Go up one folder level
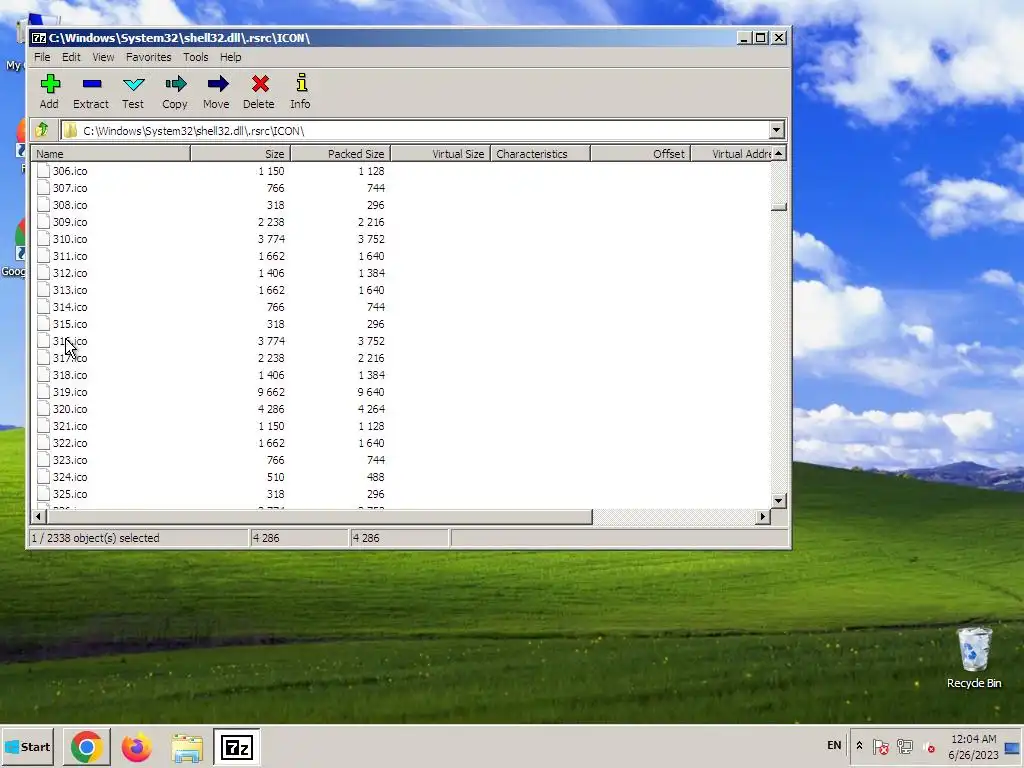The width and height of the screenshot is (1024, 768). click(x=42, y=130)
